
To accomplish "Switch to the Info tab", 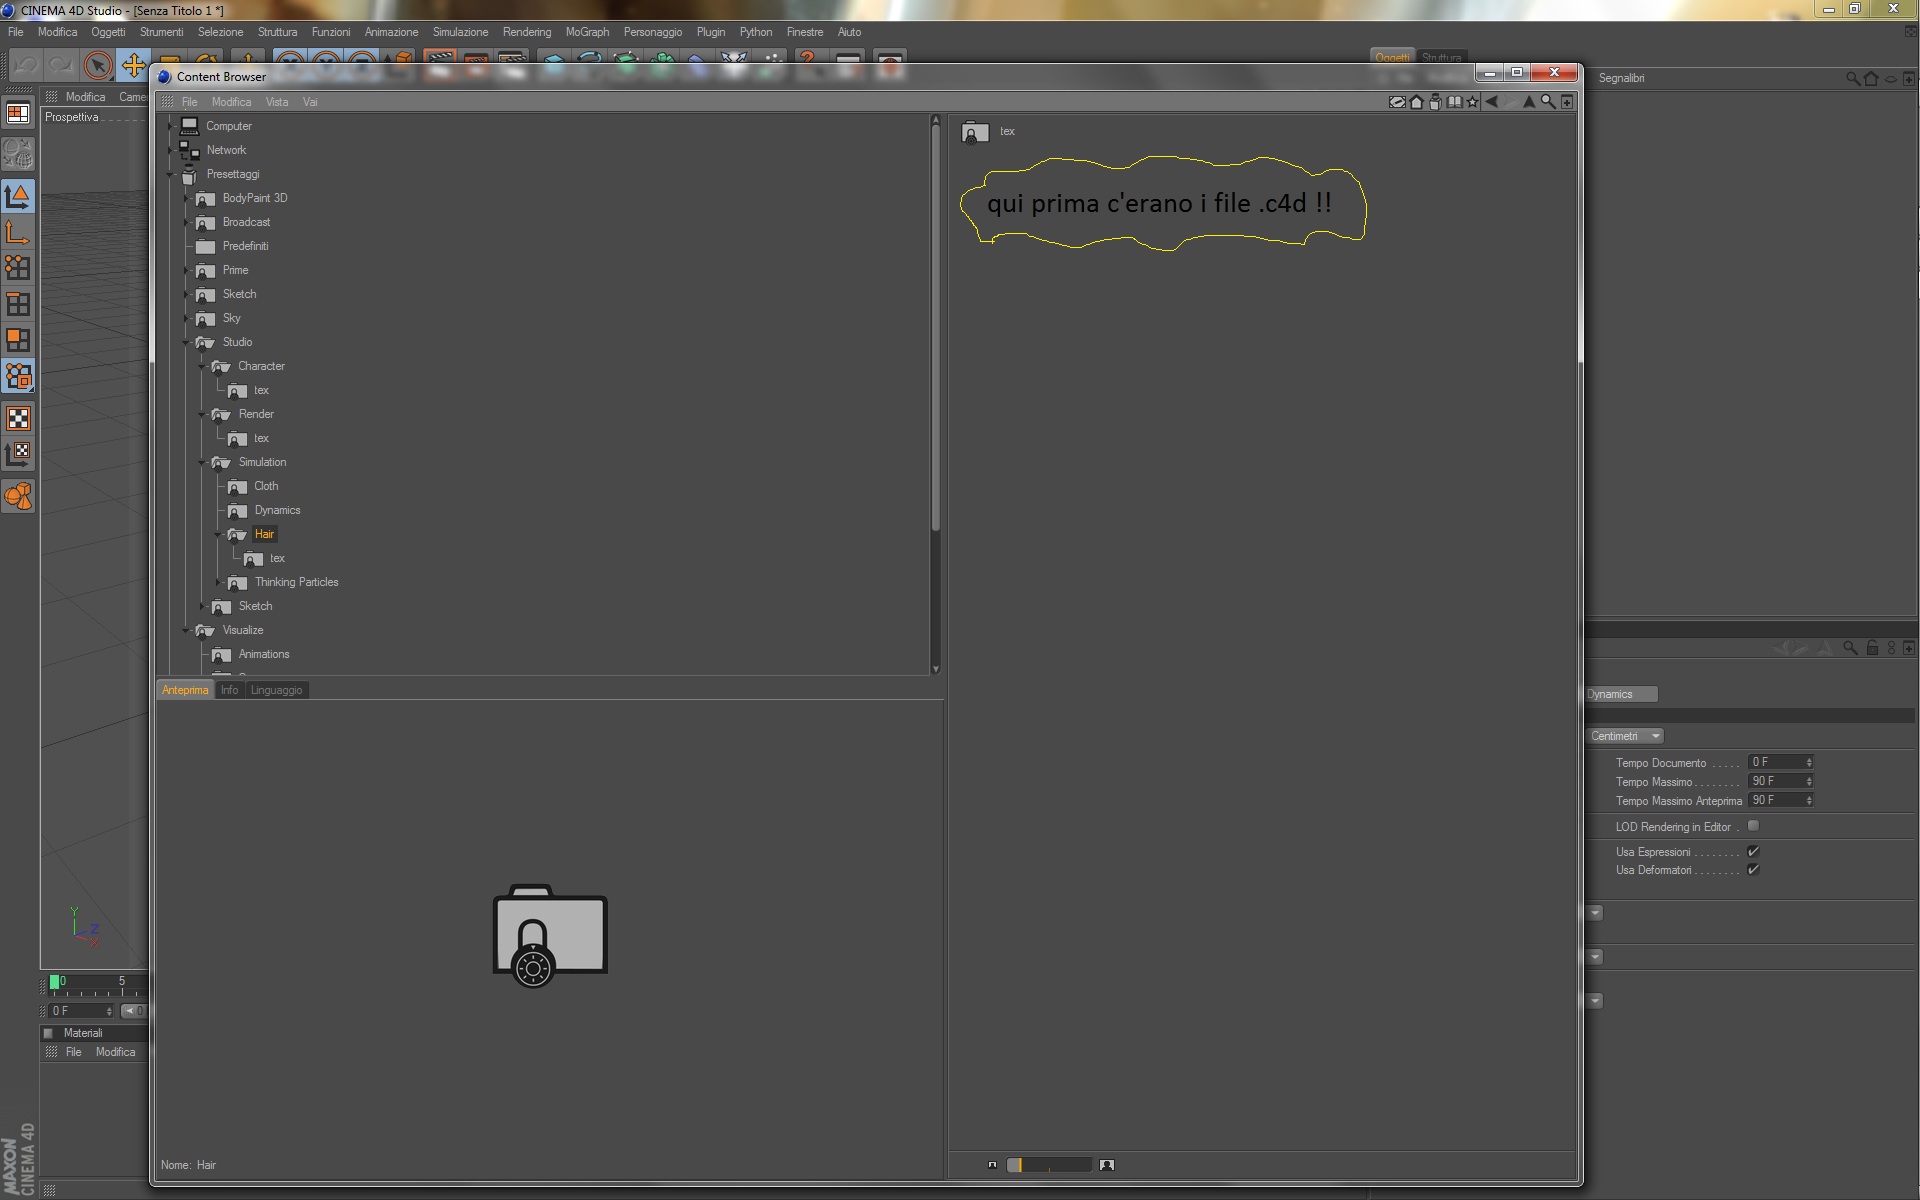I will pyautogui.click(x=229, y=690).
